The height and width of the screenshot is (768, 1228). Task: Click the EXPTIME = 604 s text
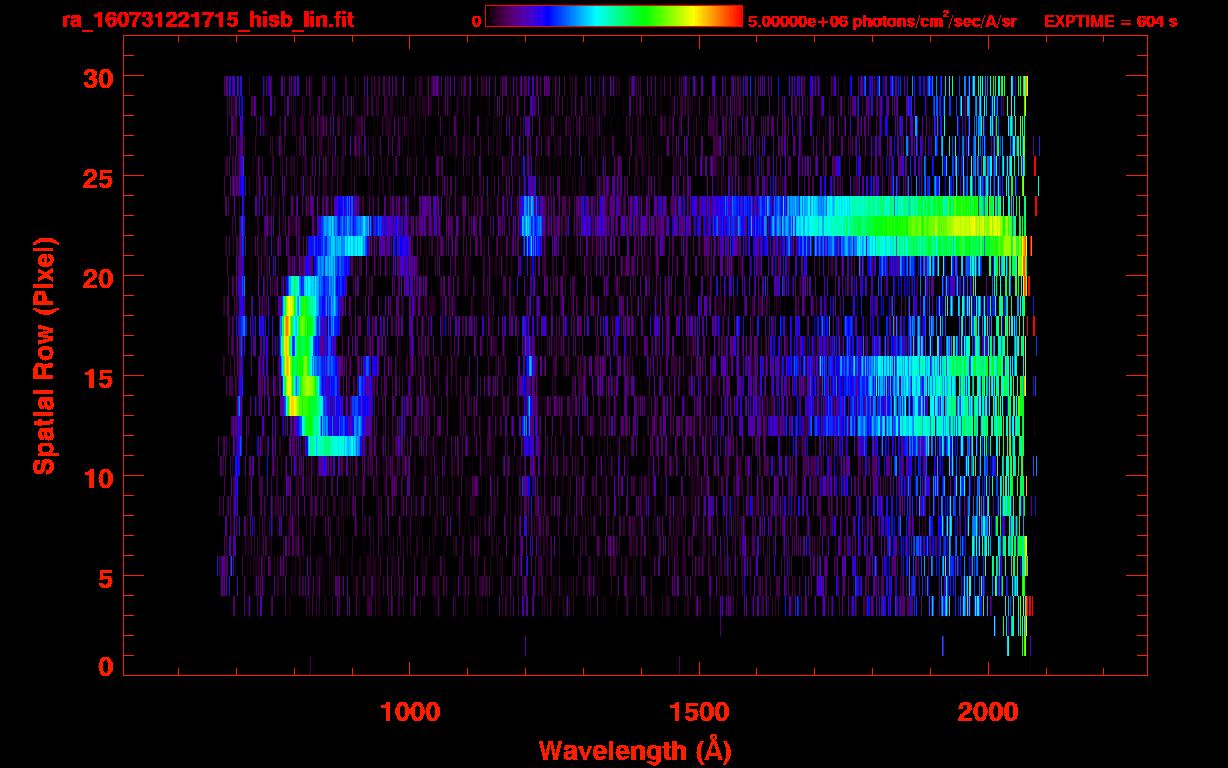click(1110, 21)
